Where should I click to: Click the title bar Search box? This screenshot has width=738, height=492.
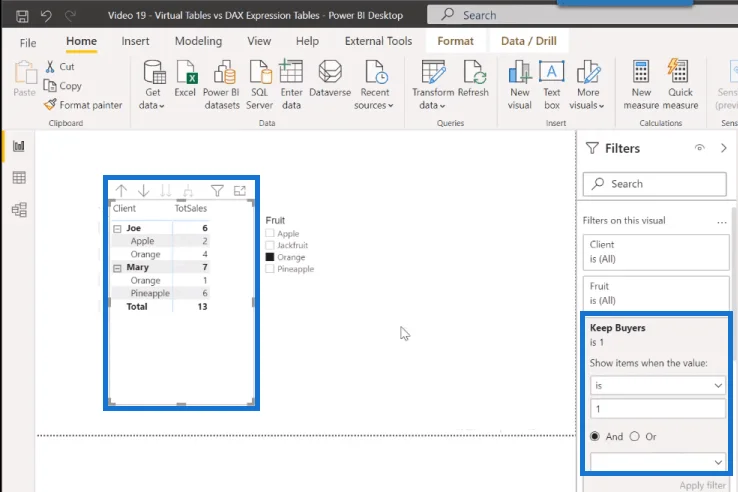coord(583,15)
